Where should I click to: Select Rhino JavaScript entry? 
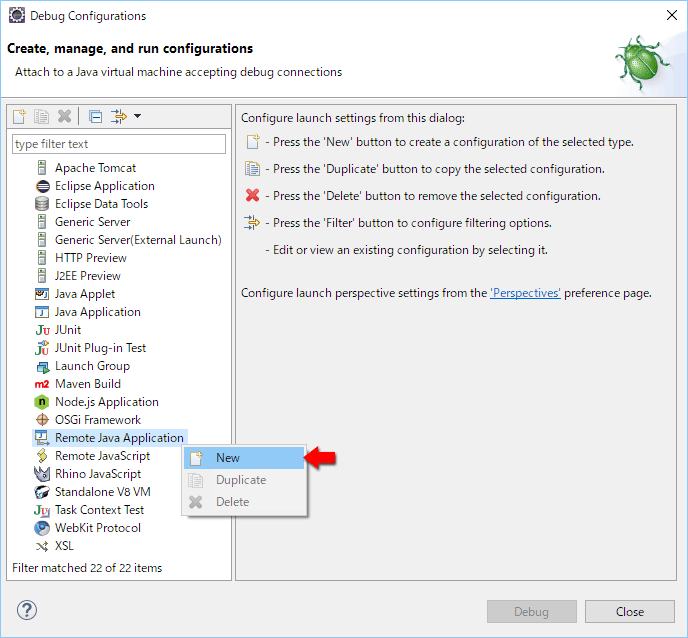point(98,474)
